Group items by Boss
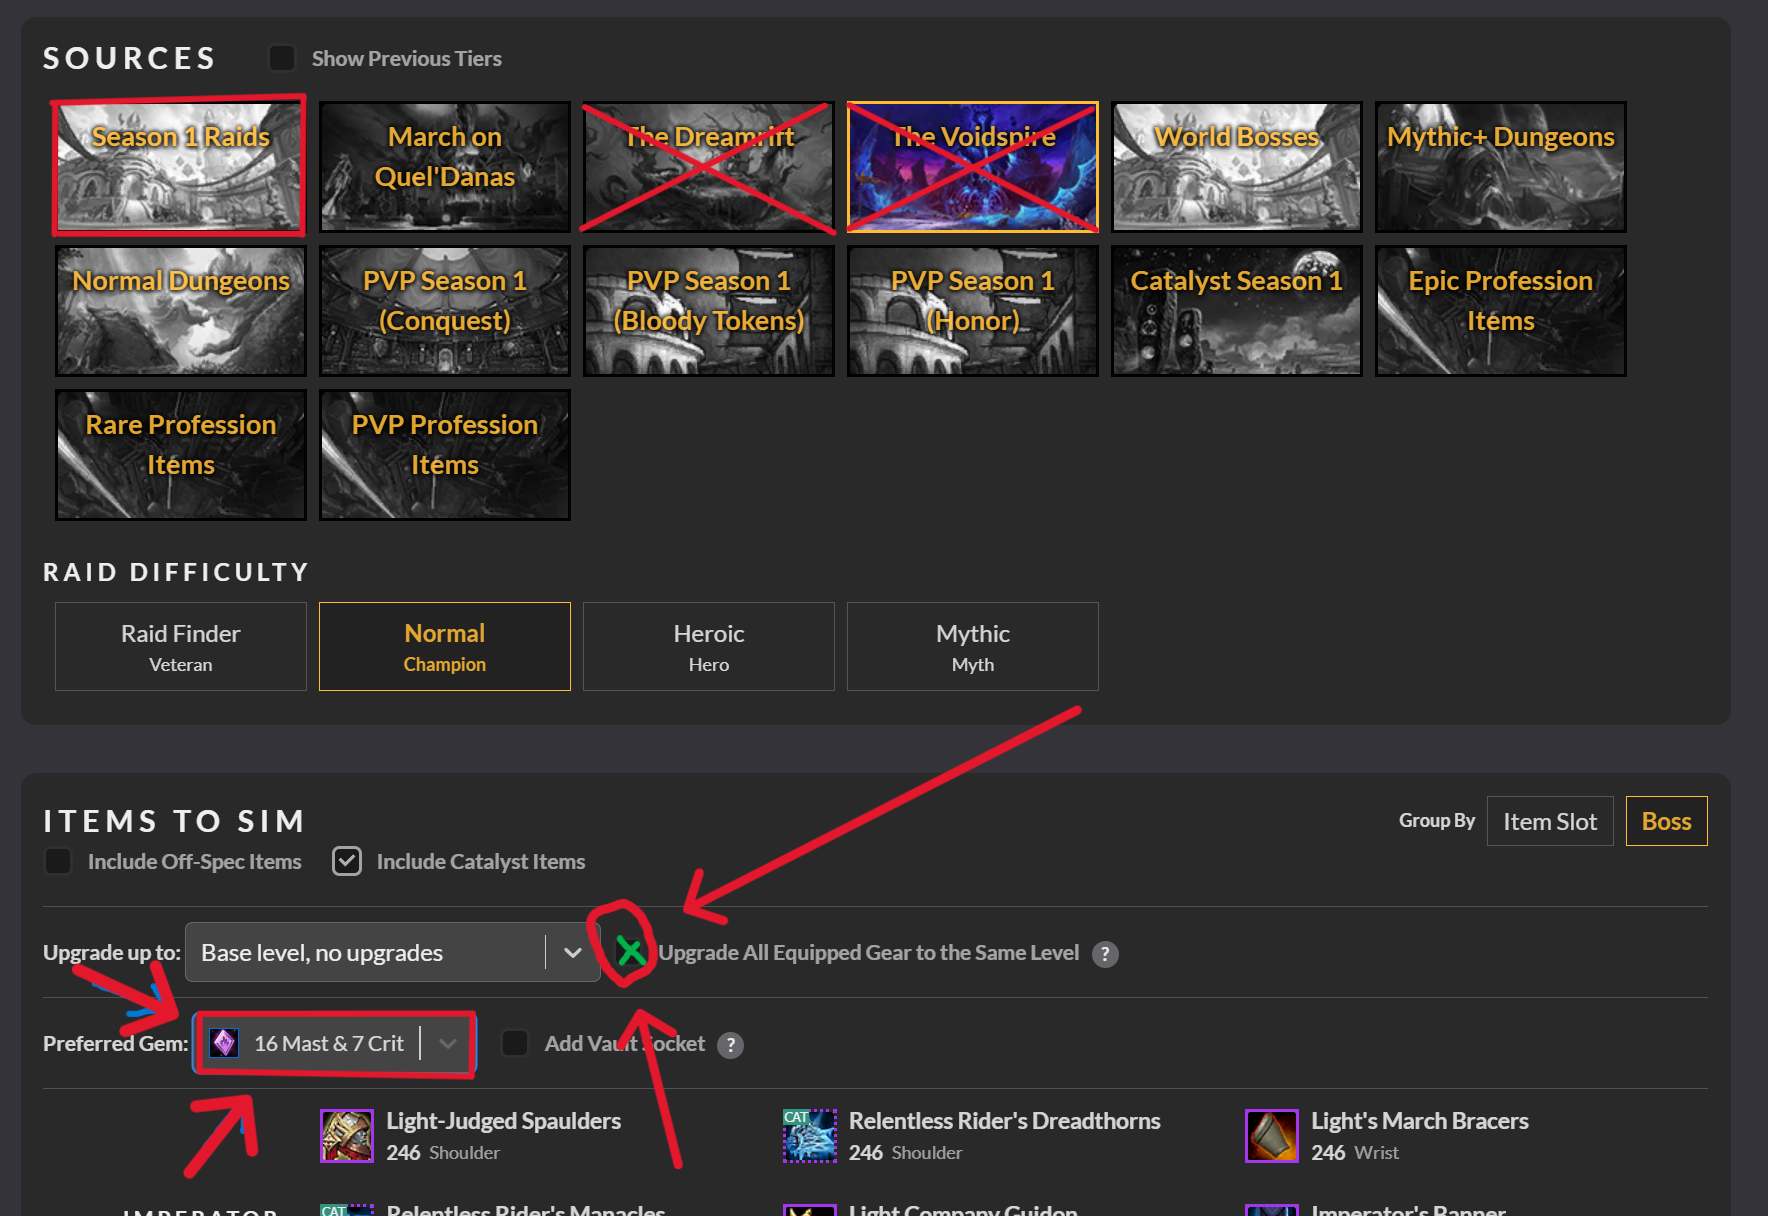Image resolution: width=1768 pixels, height=1216 pixels. tap(1667, 821)
